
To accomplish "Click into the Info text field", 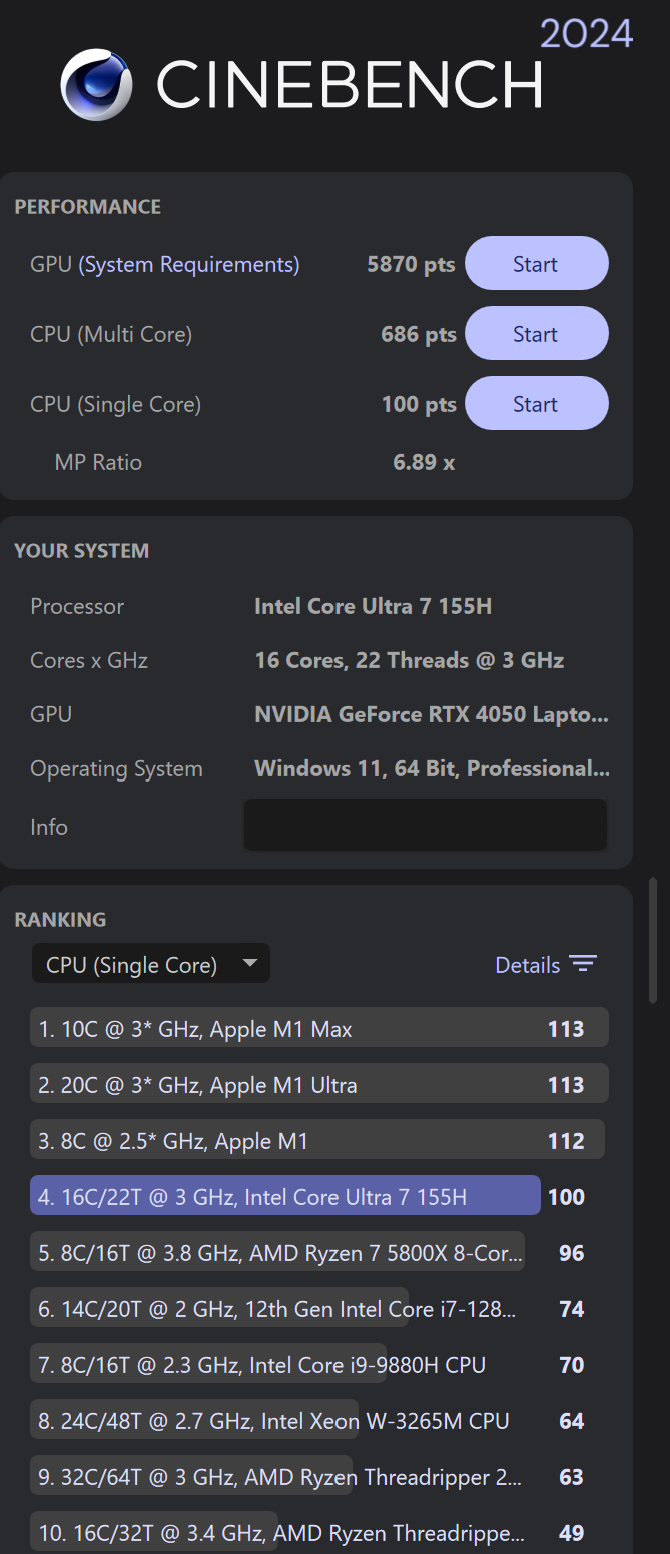I will coord(425,826).
